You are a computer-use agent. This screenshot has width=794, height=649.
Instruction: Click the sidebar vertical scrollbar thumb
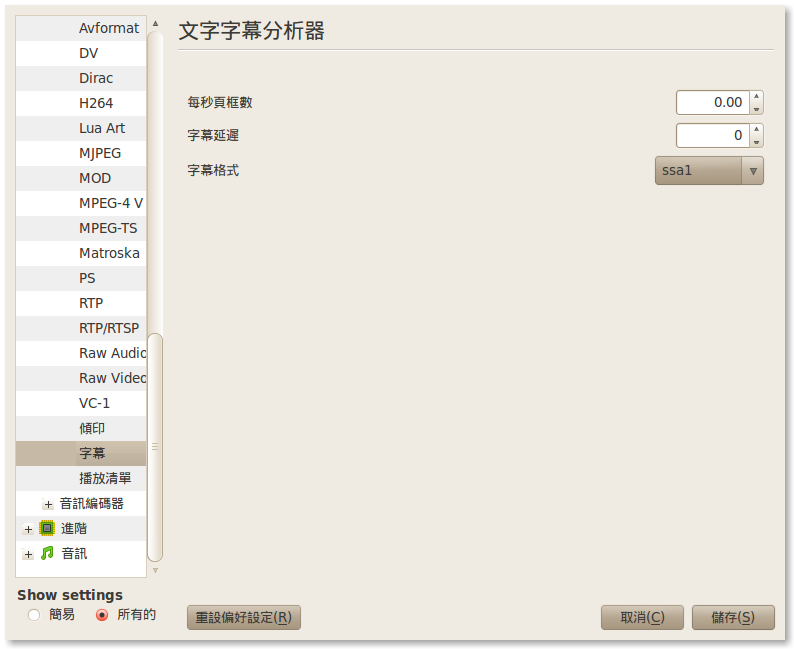(155, 447)
